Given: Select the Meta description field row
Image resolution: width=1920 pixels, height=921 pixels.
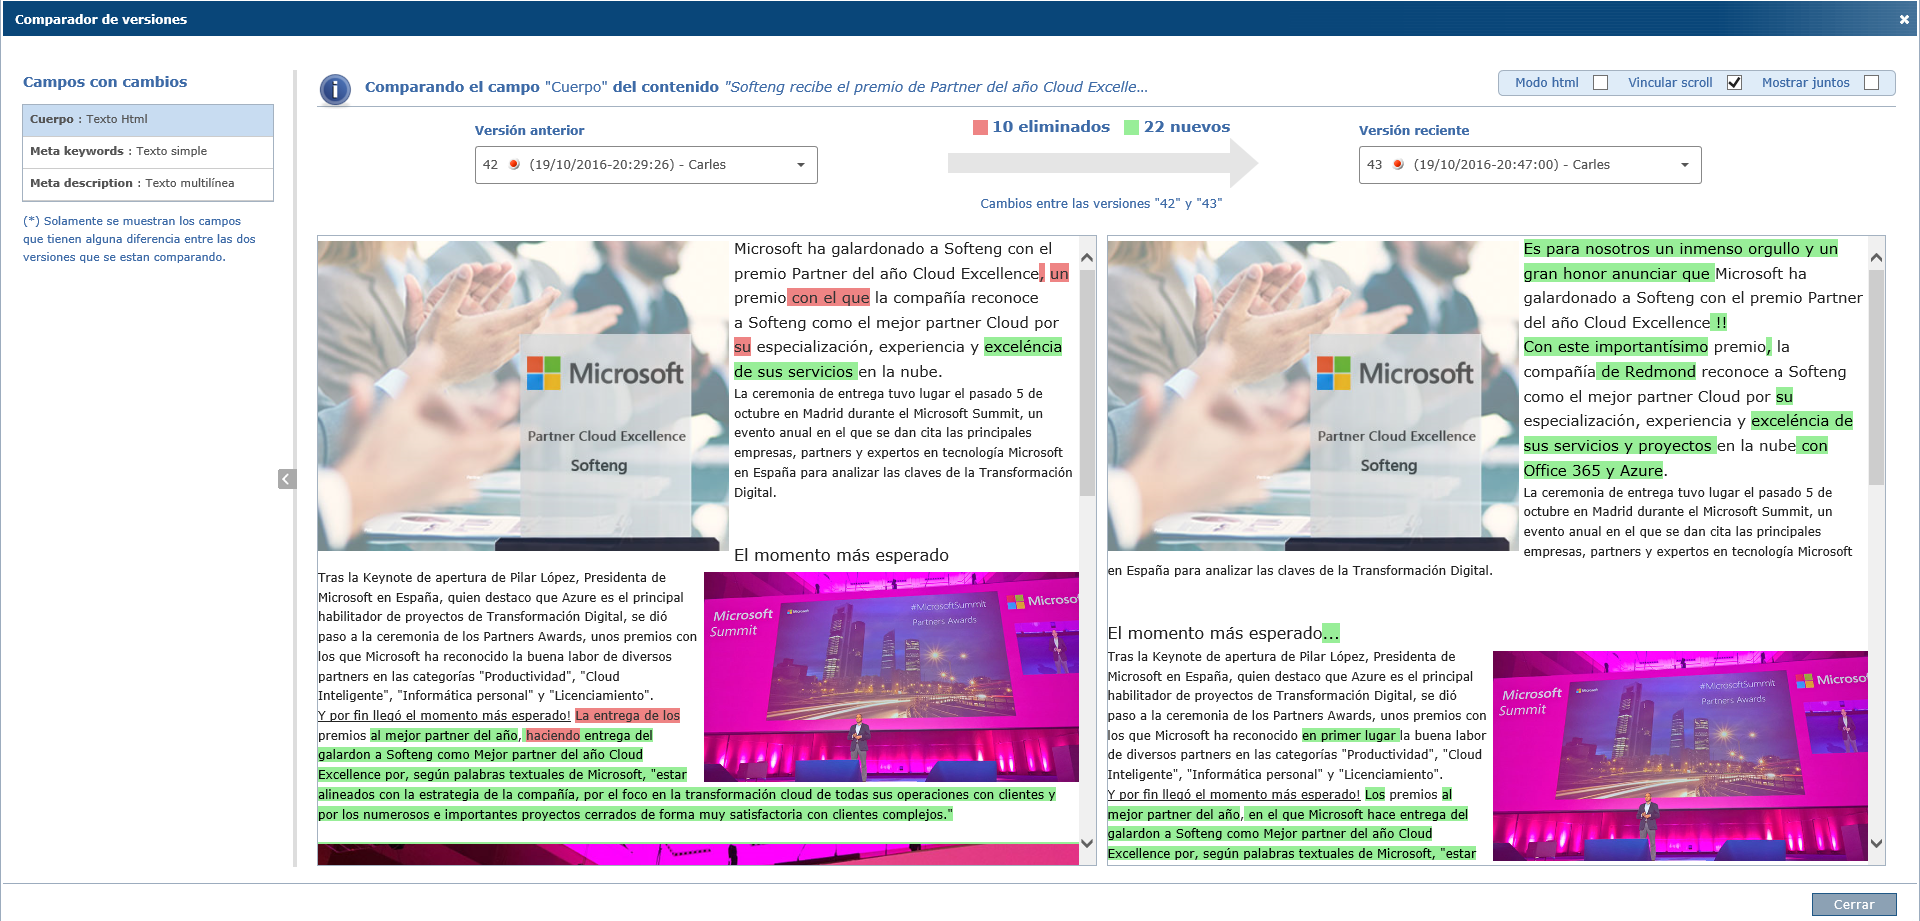Looking at the screenshot, I should pyautogui.click(x=148, y=184).
